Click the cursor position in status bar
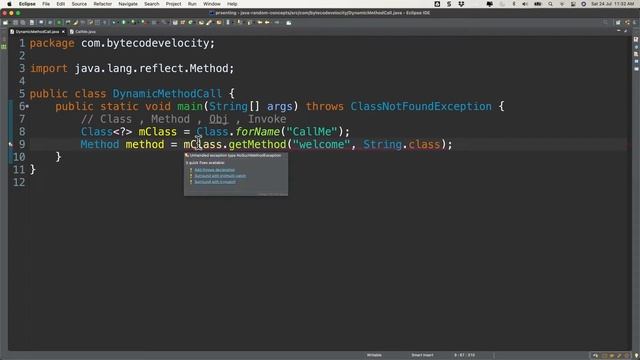The image size is (640, 360). pyautogui.click(x=464, y=355)
